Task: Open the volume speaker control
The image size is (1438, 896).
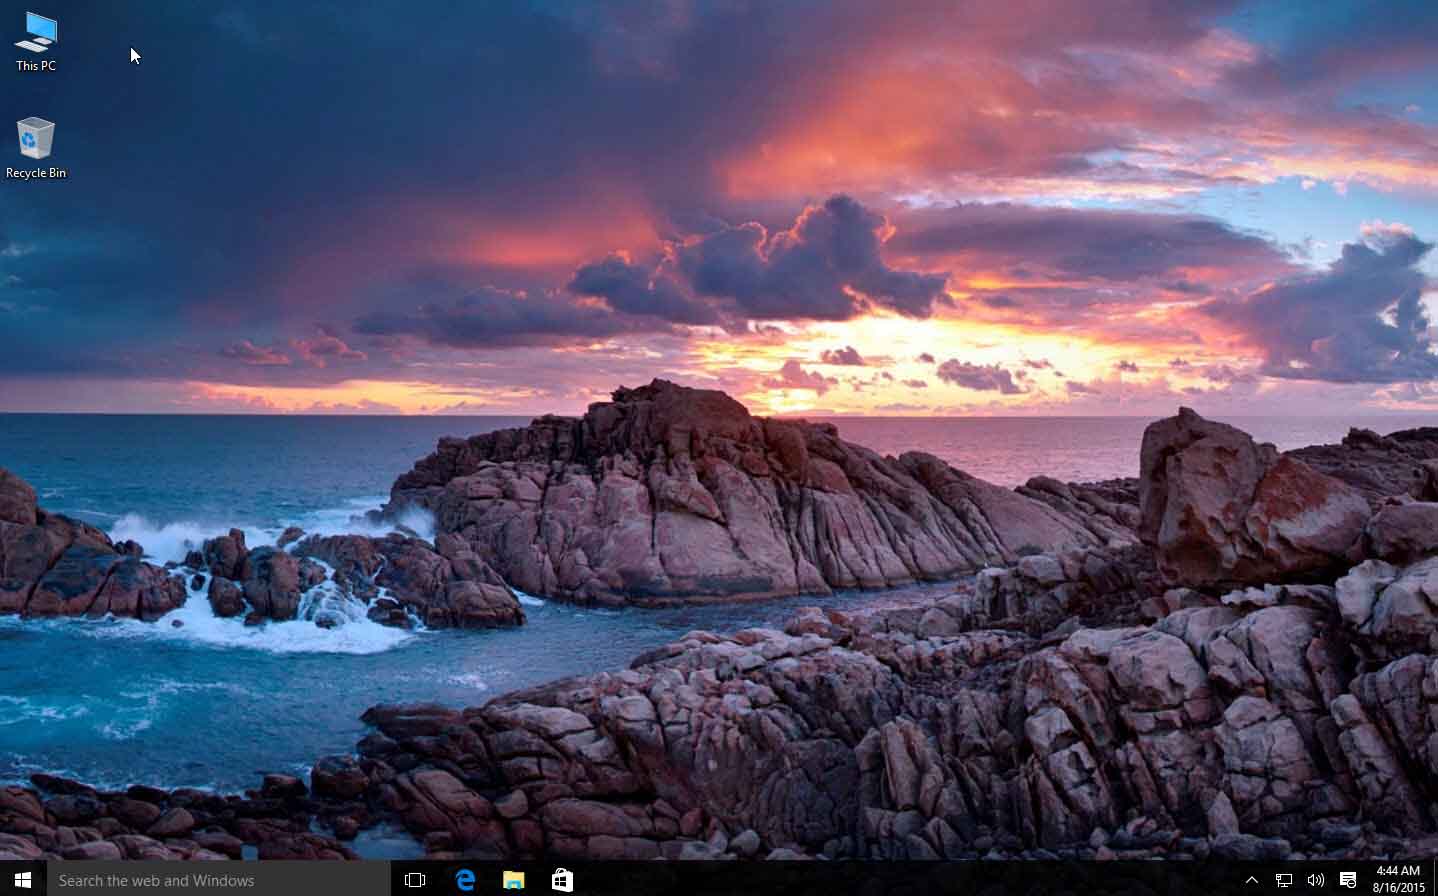Action: coord(1316,880)
